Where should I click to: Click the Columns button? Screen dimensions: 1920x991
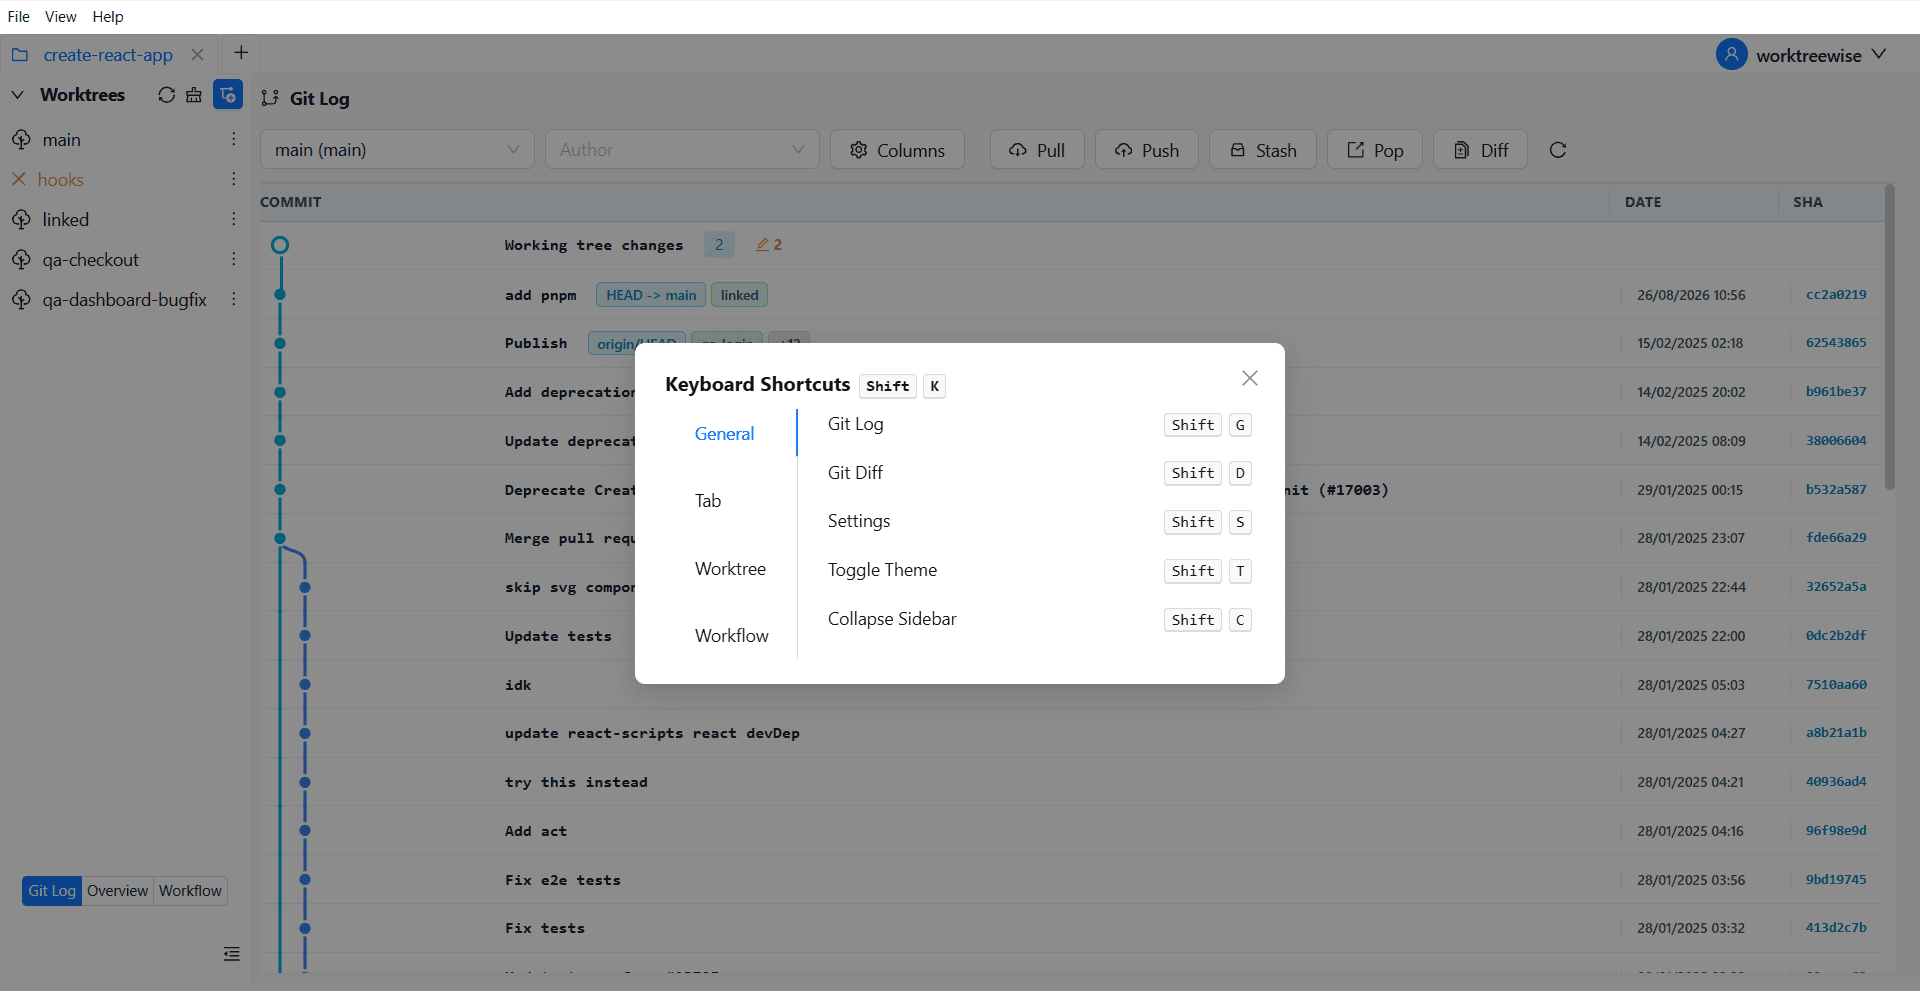(x=897, y=150)
